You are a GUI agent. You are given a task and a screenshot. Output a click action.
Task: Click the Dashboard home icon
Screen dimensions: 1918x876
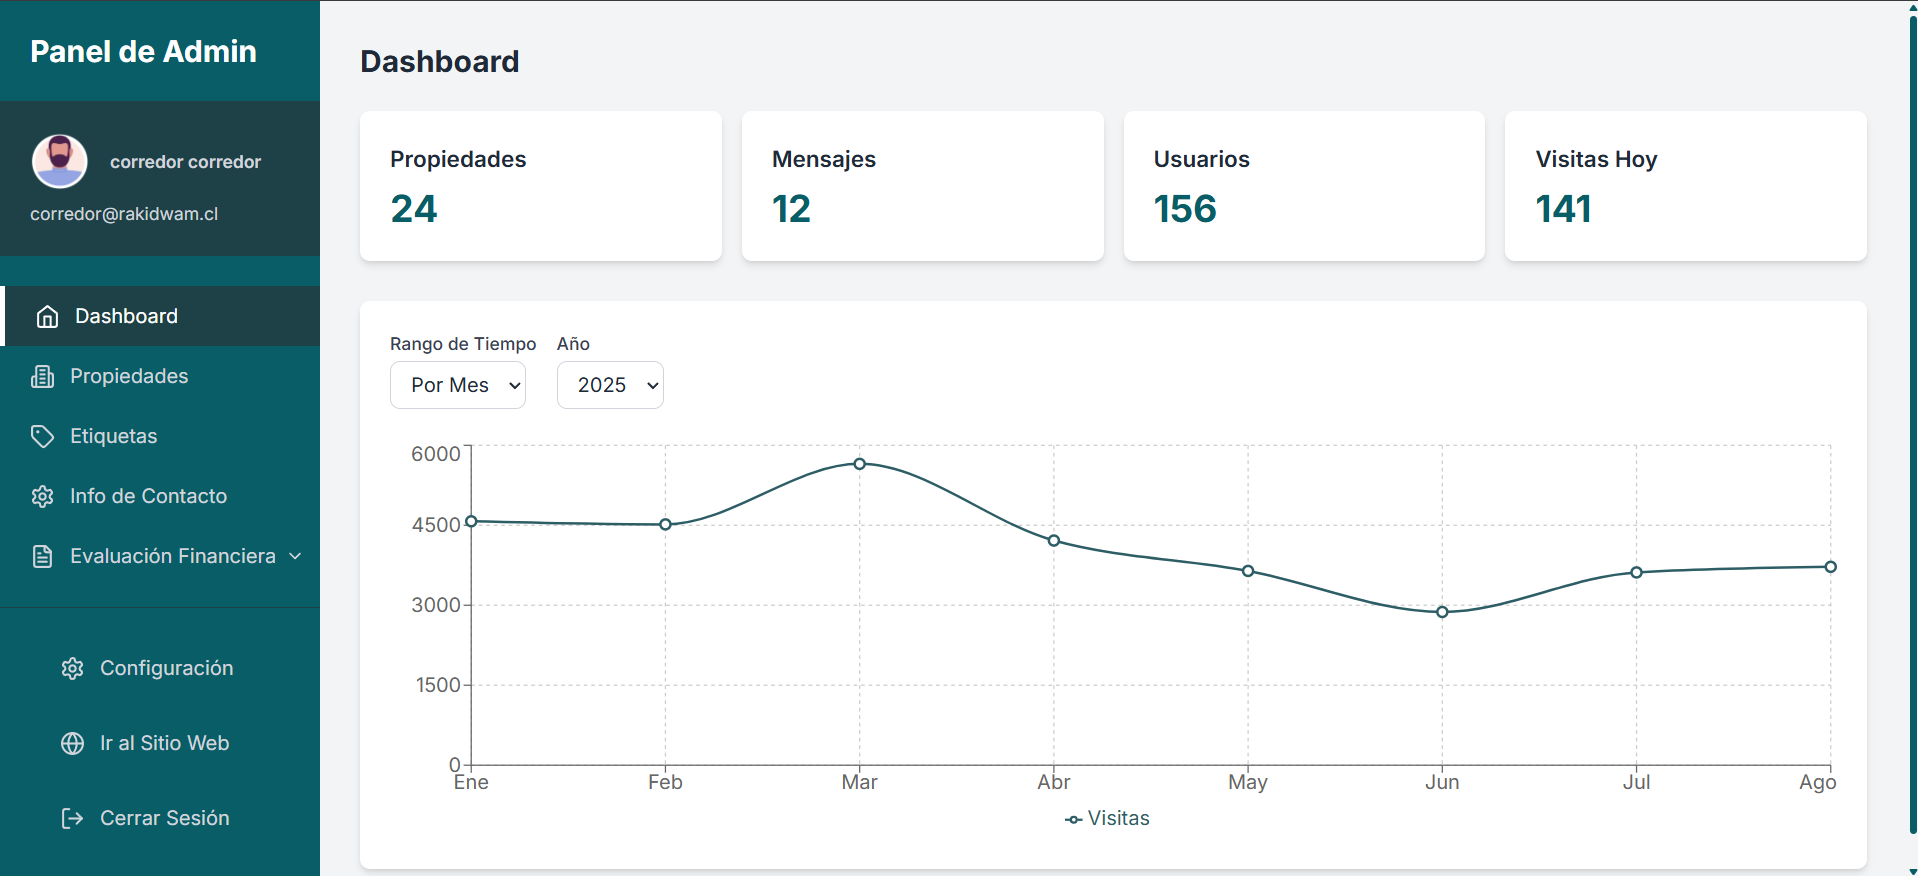(x=47, y=317)
